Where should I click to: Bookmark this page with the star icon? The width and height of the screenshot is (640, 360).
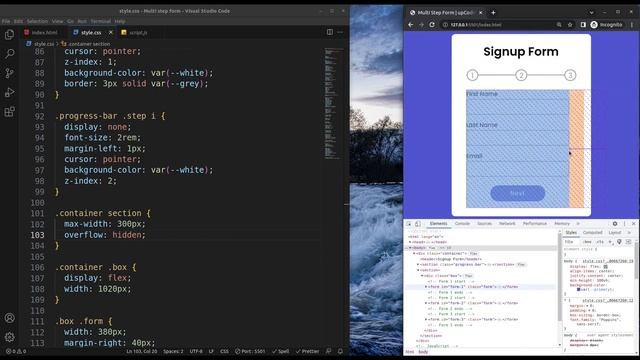[570, 24]
